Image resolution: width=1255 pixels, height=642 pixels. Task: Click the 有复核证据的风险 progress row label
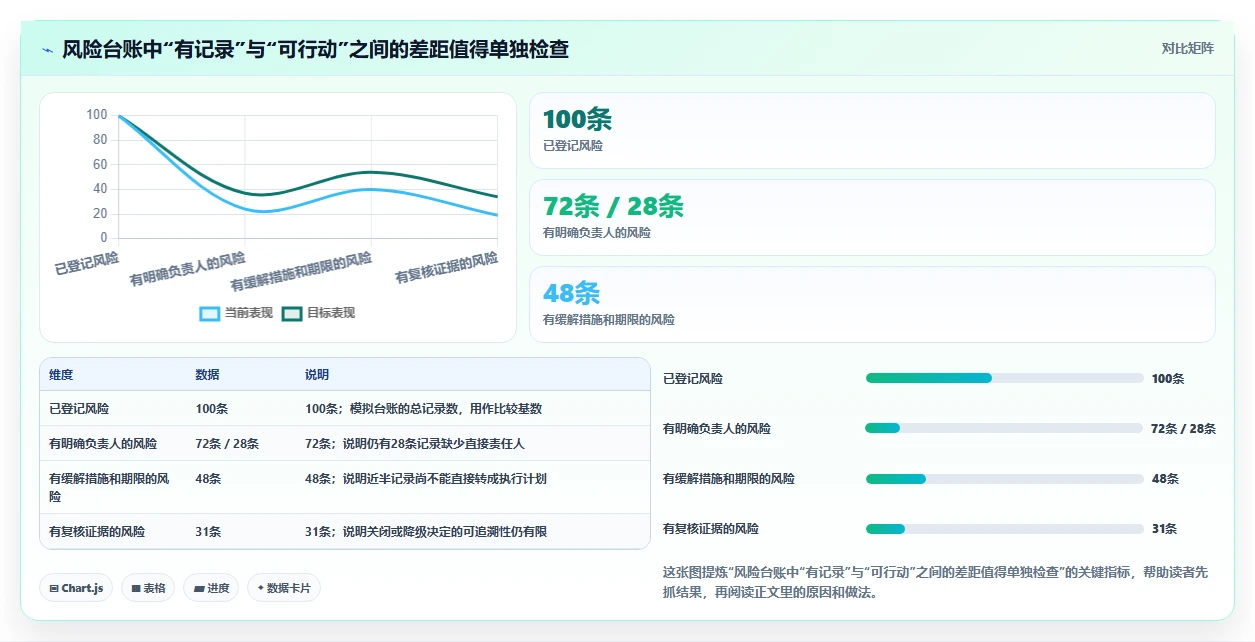point(711,529)
